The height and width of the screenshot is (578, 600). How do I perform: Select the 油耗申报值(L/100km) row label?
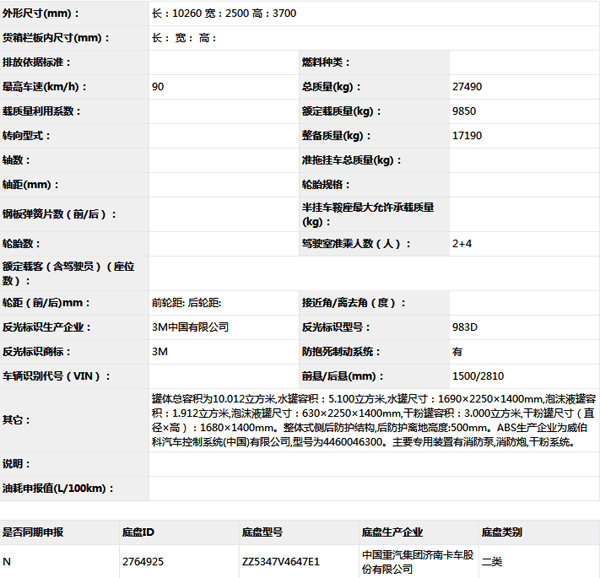click(54, 488)
